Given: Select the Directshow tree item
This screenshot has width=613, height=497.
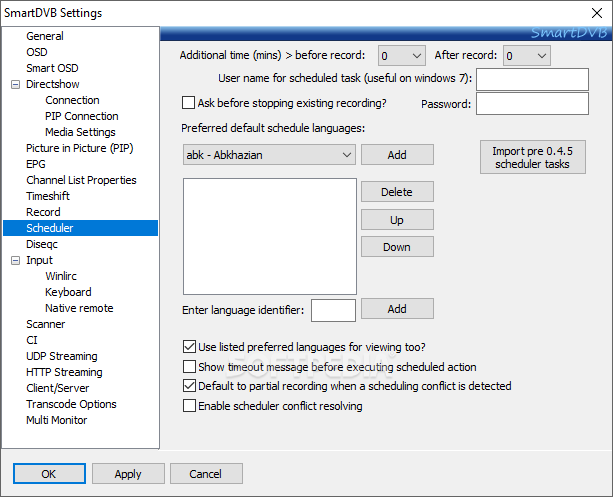Looking at the screenshot, I should point(52,84).
